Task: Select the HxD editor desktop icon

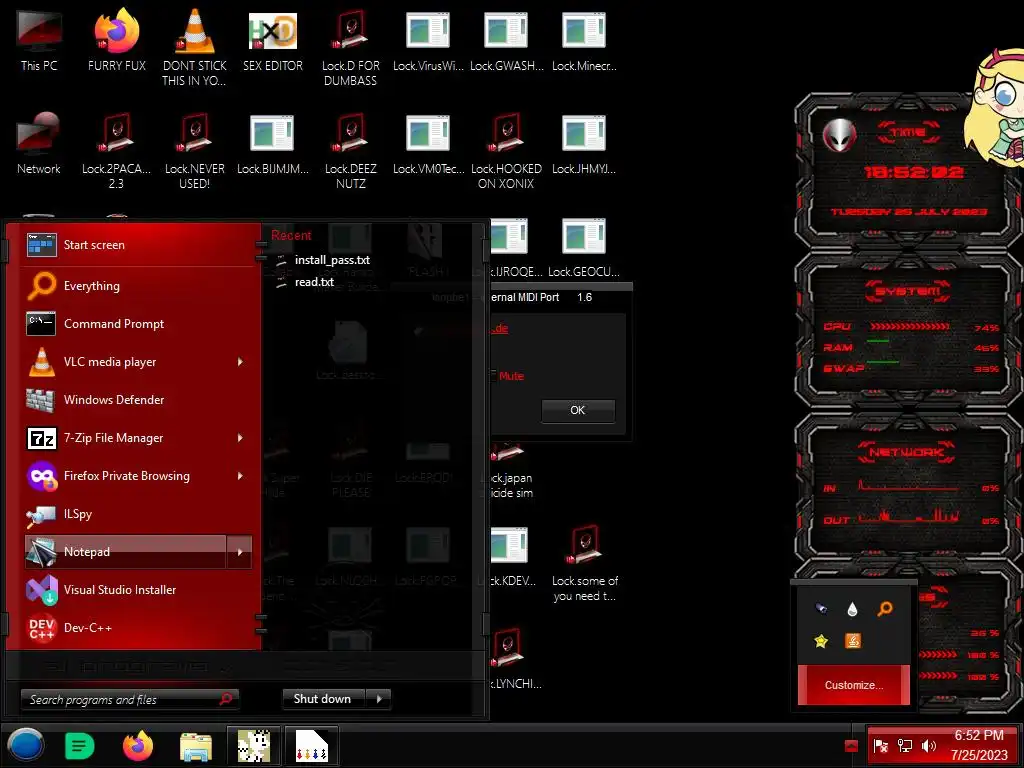Action: tap(272, 40)
